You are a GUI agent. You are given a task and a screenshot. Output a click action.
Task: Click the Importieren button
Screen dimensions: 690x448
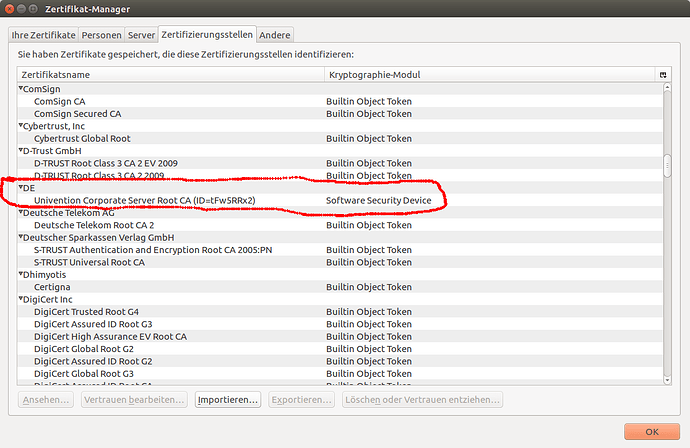228,400
